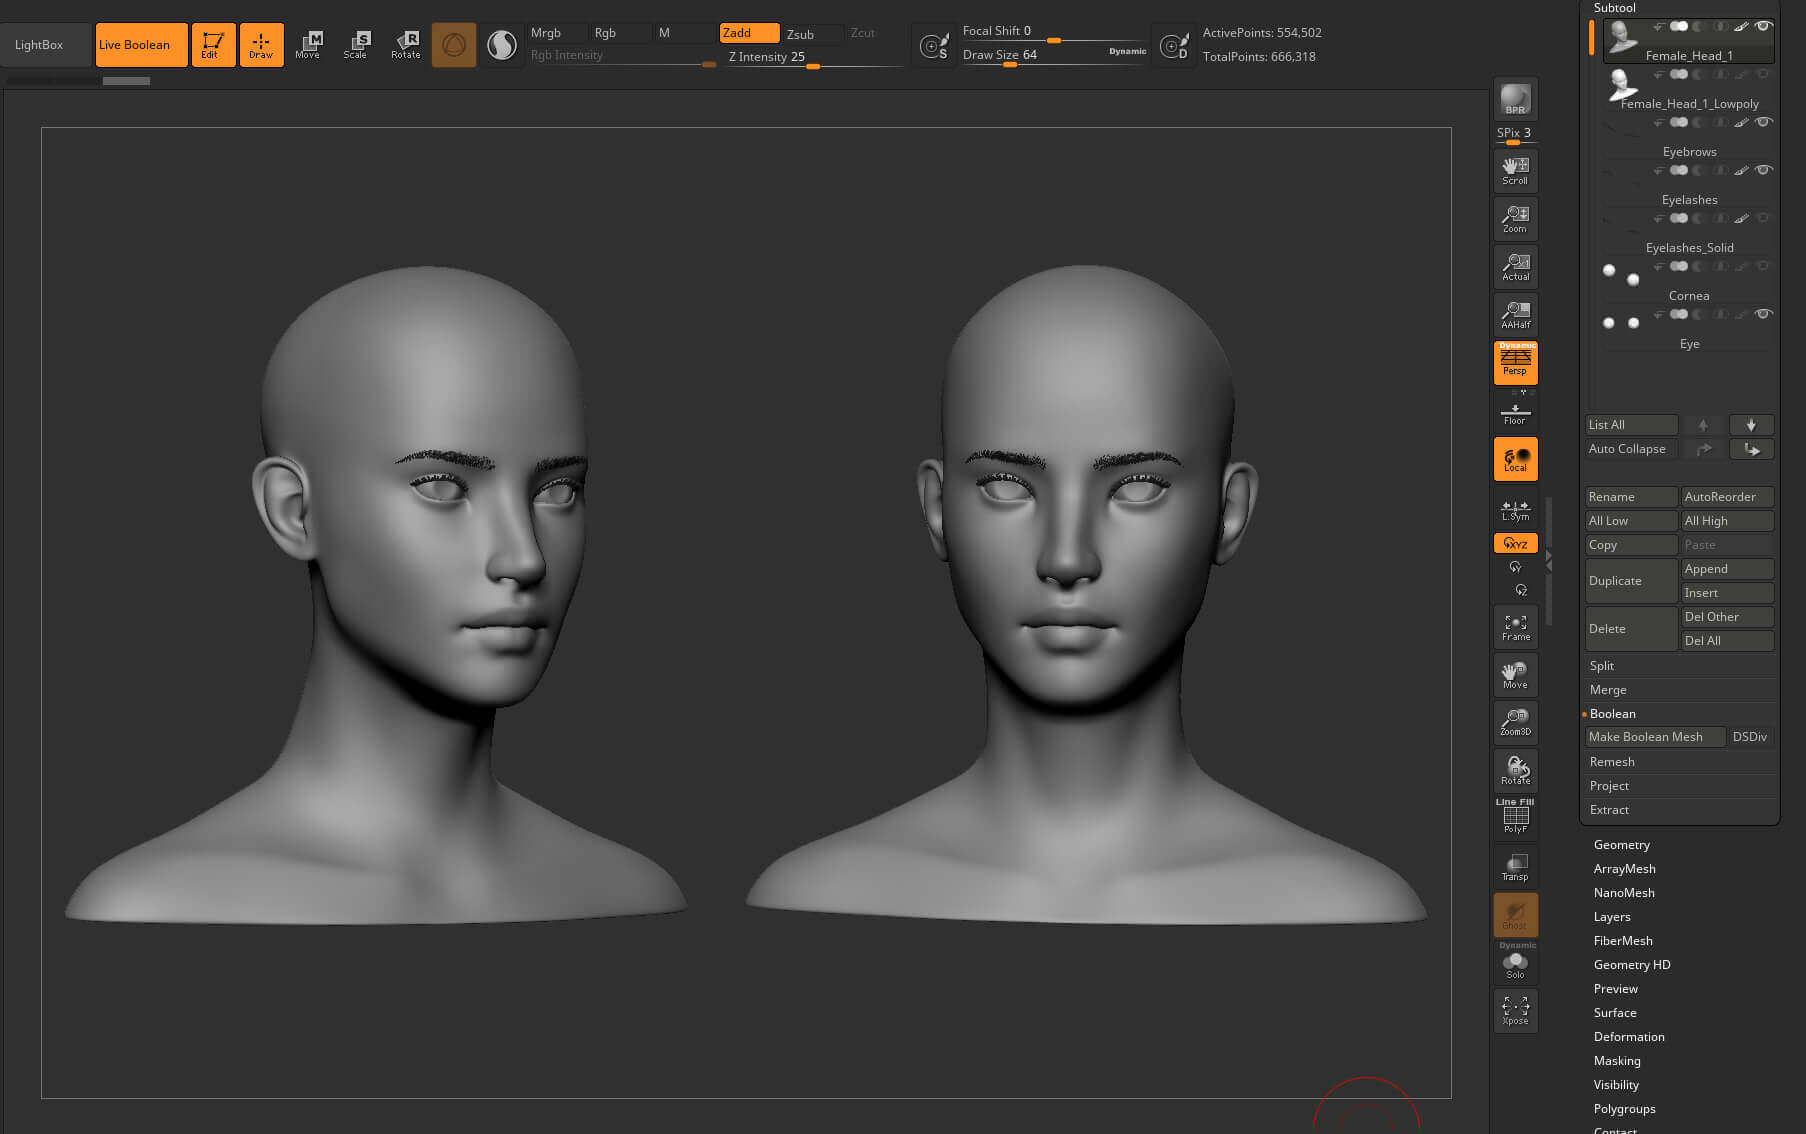Click the Zoom3D navigation icon
1806x1134 pixels.
(x=1515, y=722)
